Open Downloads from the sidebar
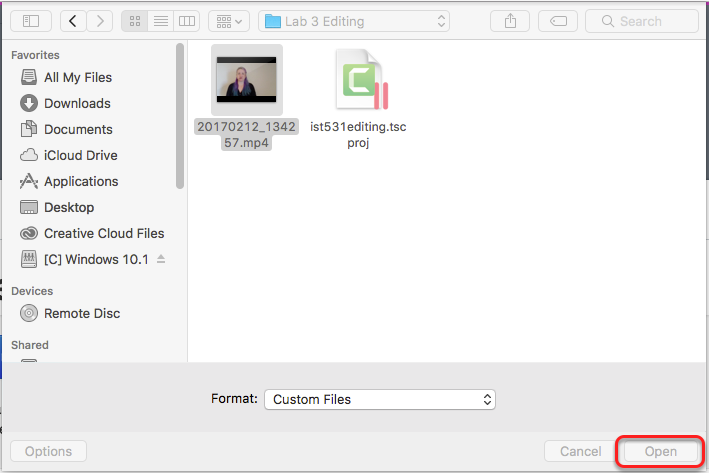709x473 pixels. pyautogui.click(x=77, y=103)
